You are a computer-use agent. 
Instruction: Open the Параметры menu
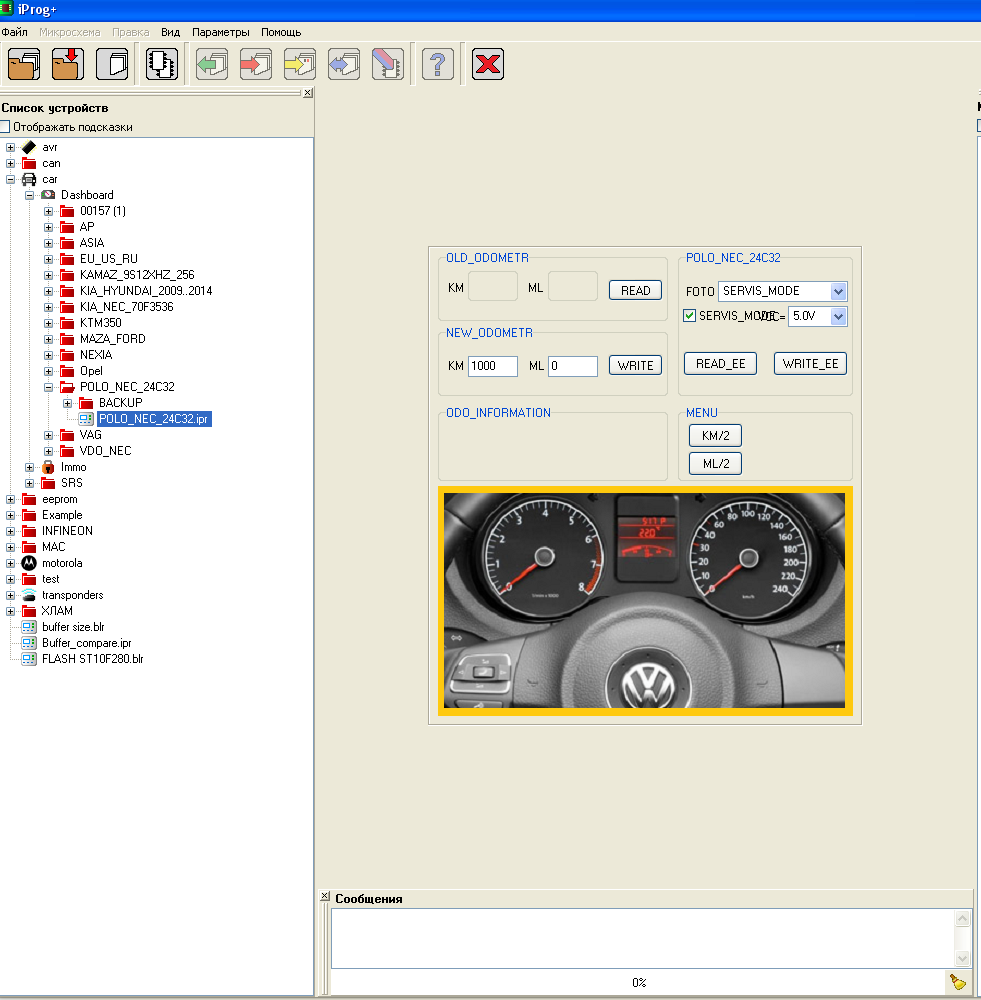coord(221,32)
